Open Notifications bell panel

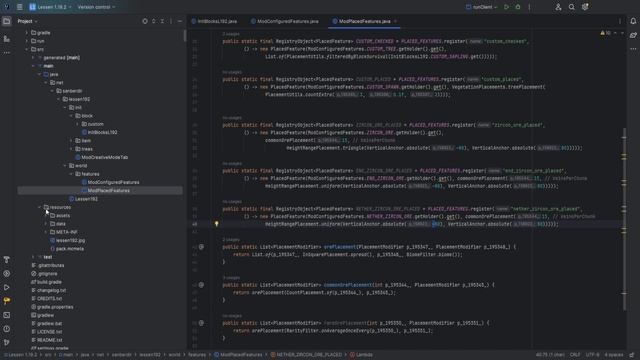[633, 21]
